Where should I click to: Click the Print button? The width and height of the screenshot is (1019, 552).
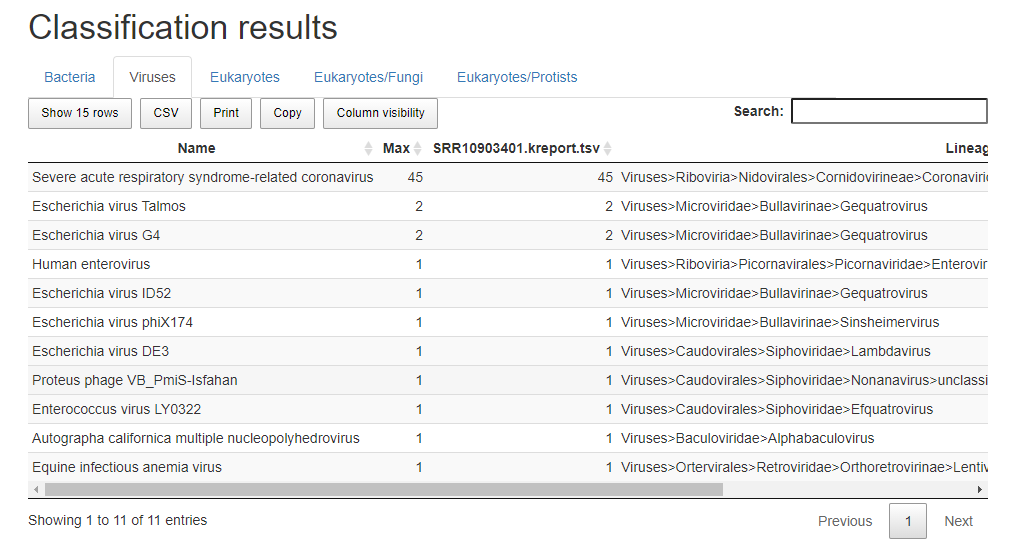pos(226,113)
